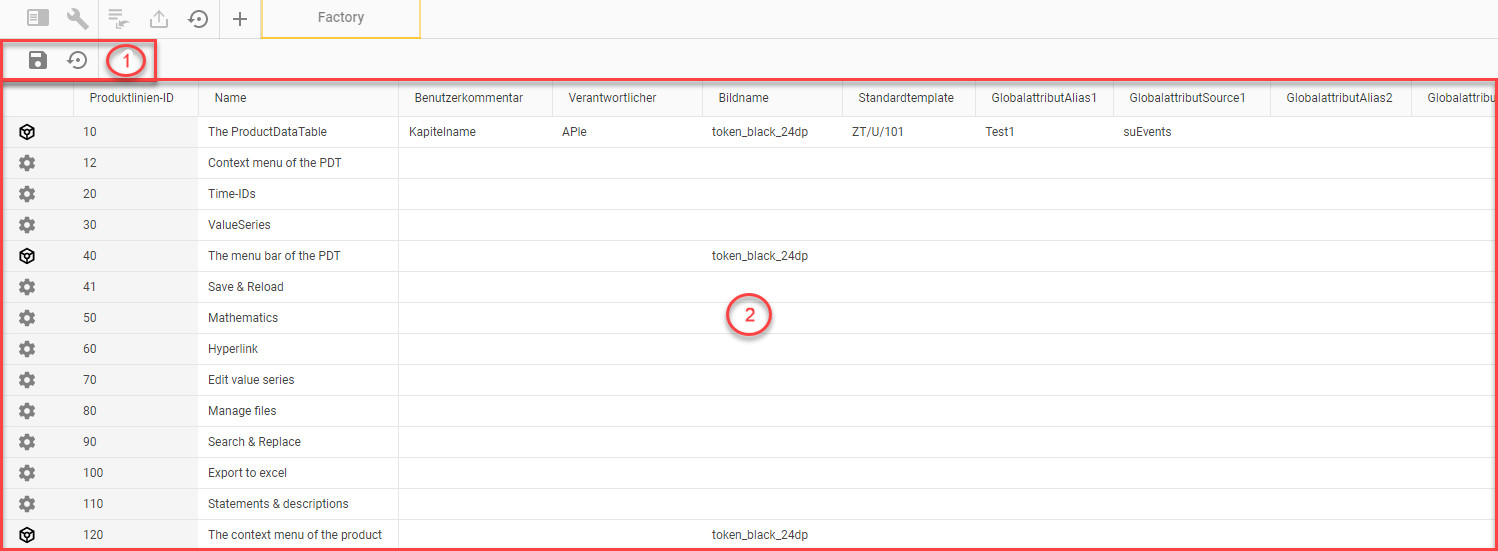Viewport: 1498px width, 551px height.
Task: Click the reload icon beside the save icon
Action: [x=77, y=60]
